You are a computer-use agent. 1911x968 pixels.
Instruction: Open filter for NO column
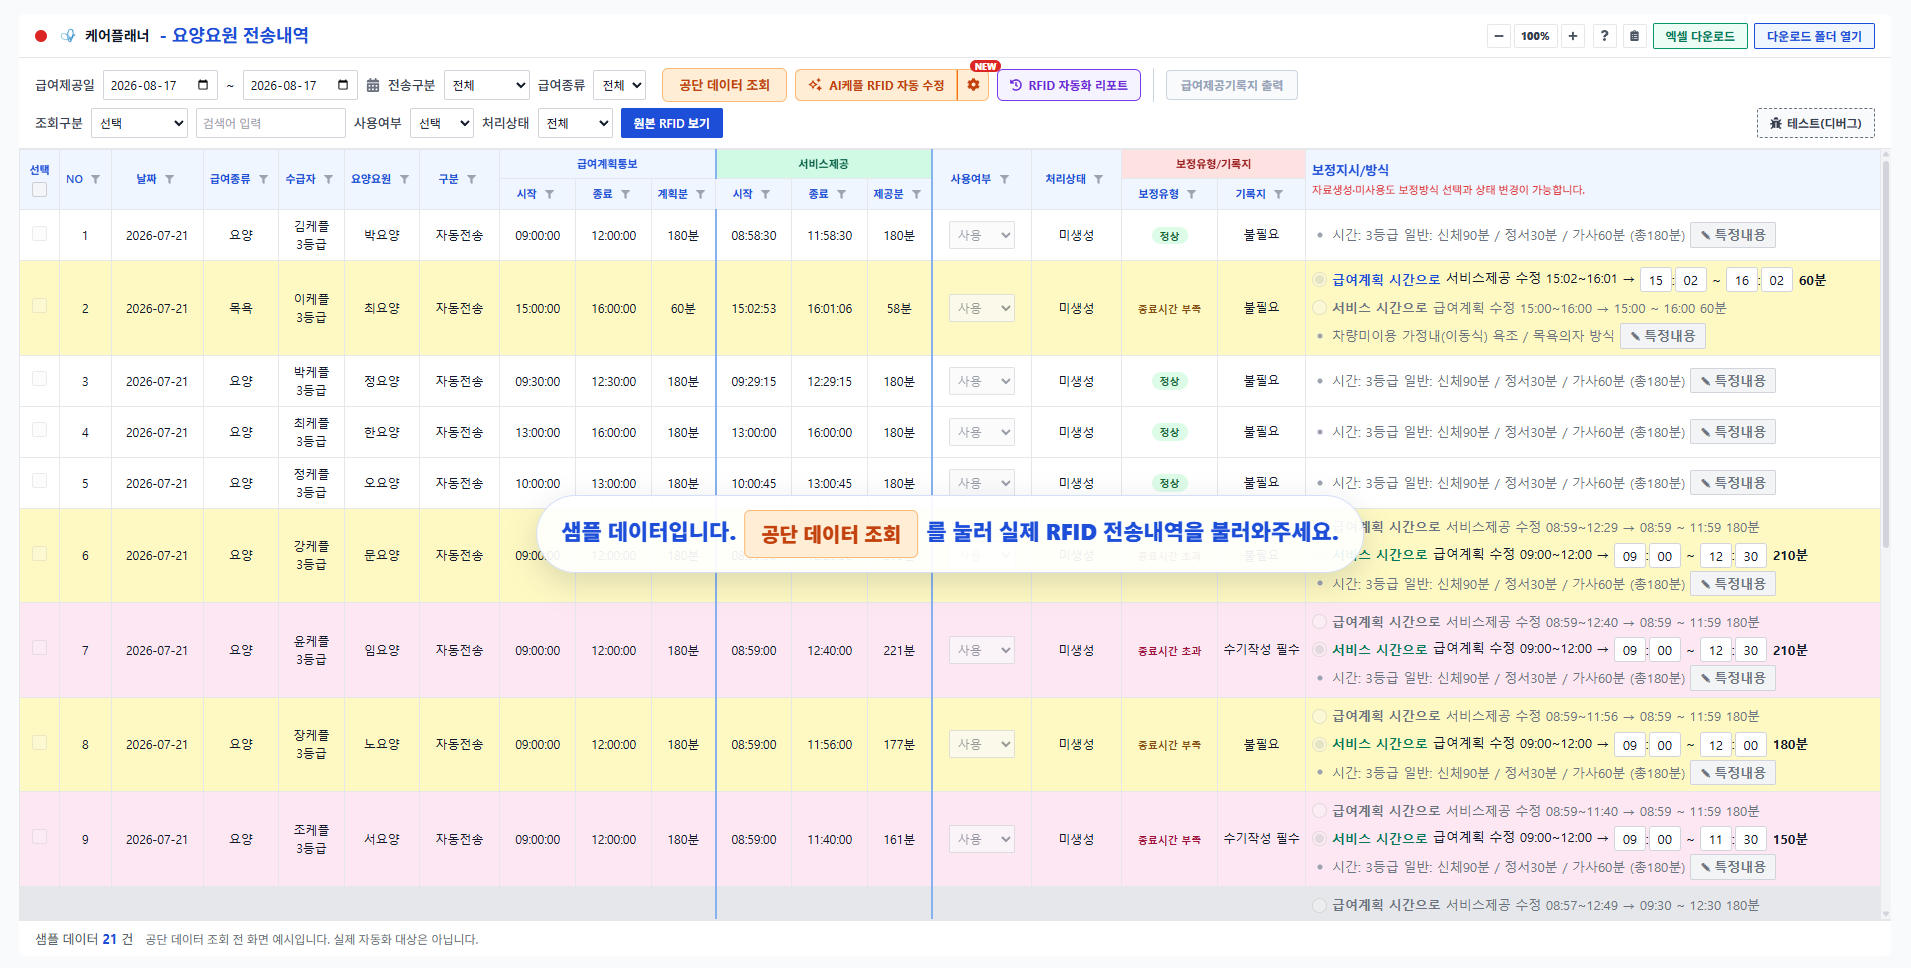coord(96,179)
